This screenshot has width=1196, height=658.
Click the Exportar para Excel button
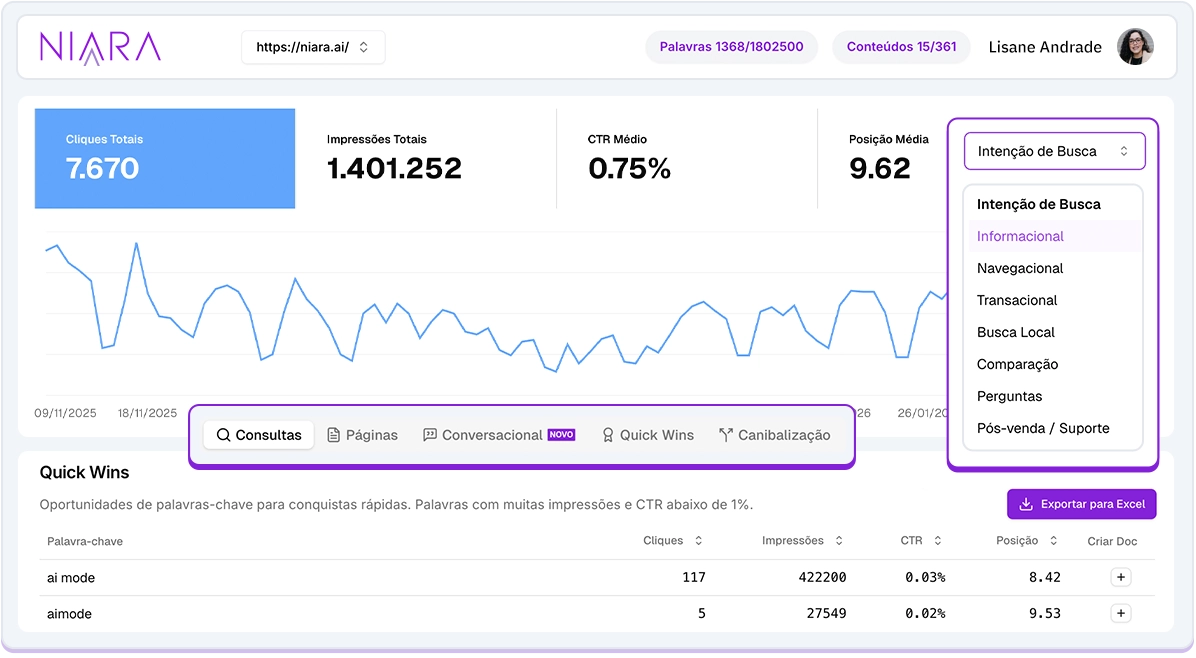(1081, 504)
